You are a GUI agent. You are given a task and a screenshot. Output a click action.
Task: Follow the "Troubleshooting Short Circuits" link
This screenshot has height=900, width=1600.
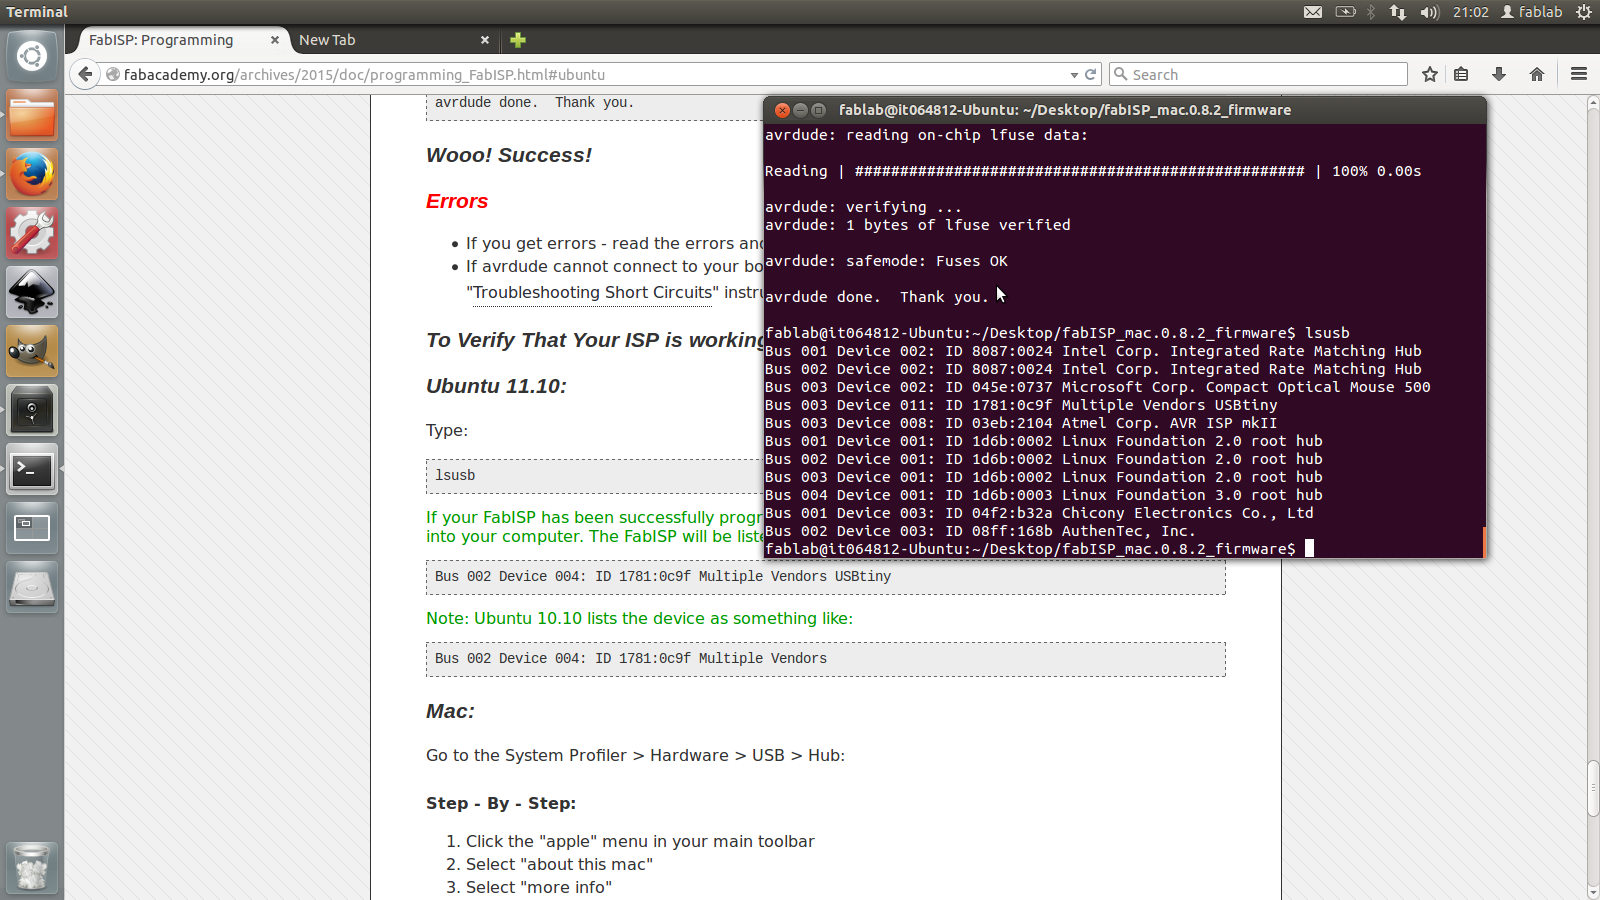[x=593, y=292]
